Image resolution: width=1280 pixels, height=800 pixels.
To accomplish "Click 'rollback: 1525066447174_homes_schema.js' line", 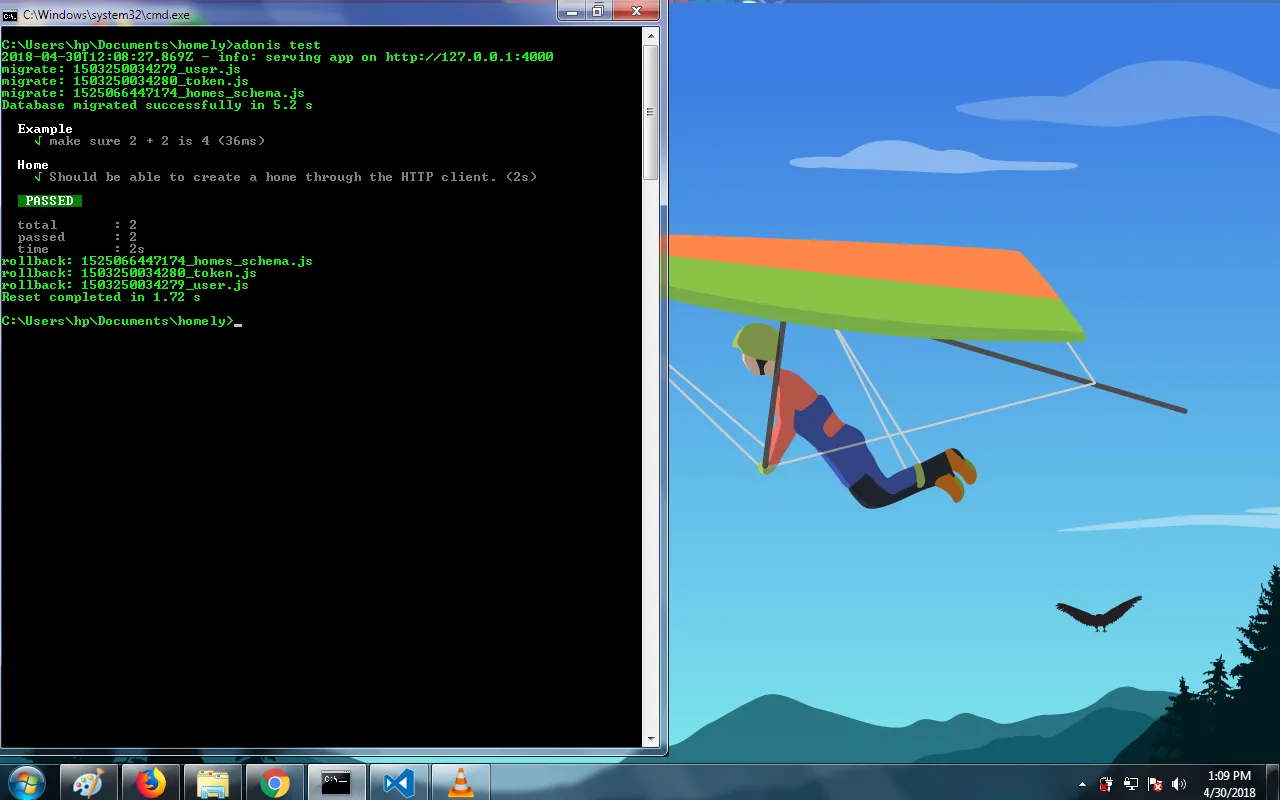I will (157, 261).
